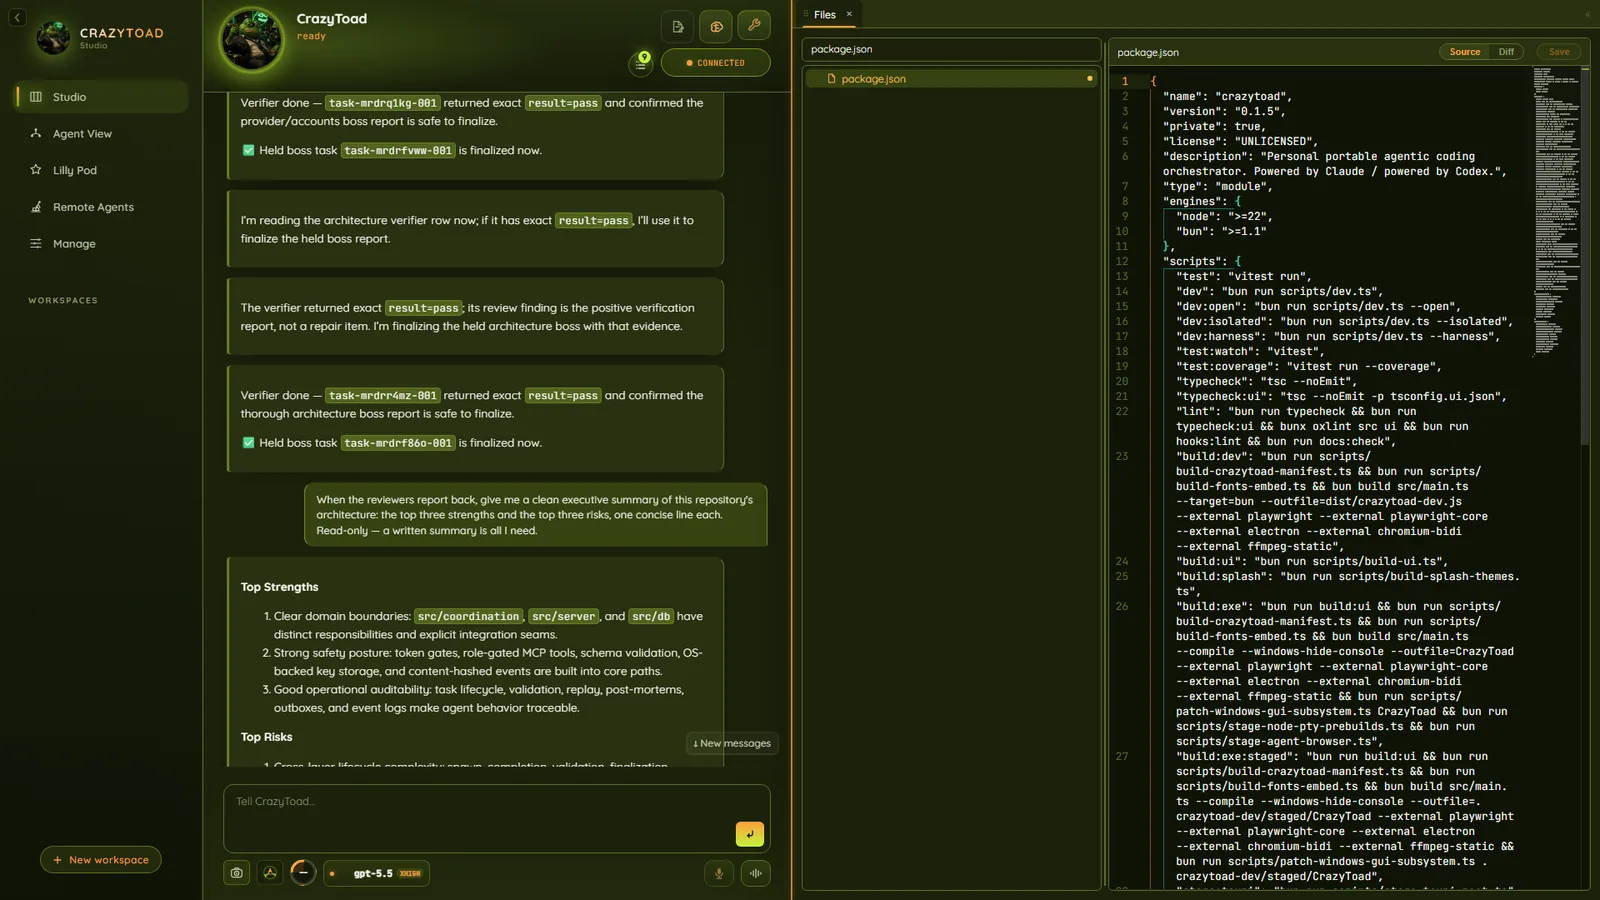Click the Save button in editor
This screenshot has width=1600, height=900.
[x=1559, y=52]
